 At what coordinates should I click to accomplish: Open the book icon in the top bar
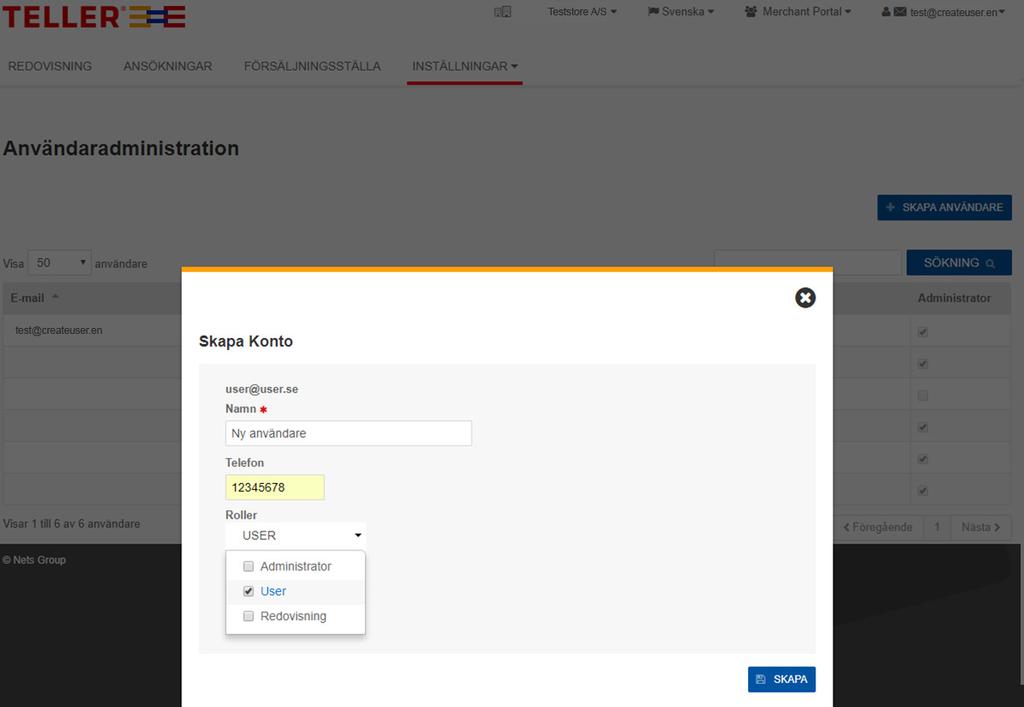502,12
